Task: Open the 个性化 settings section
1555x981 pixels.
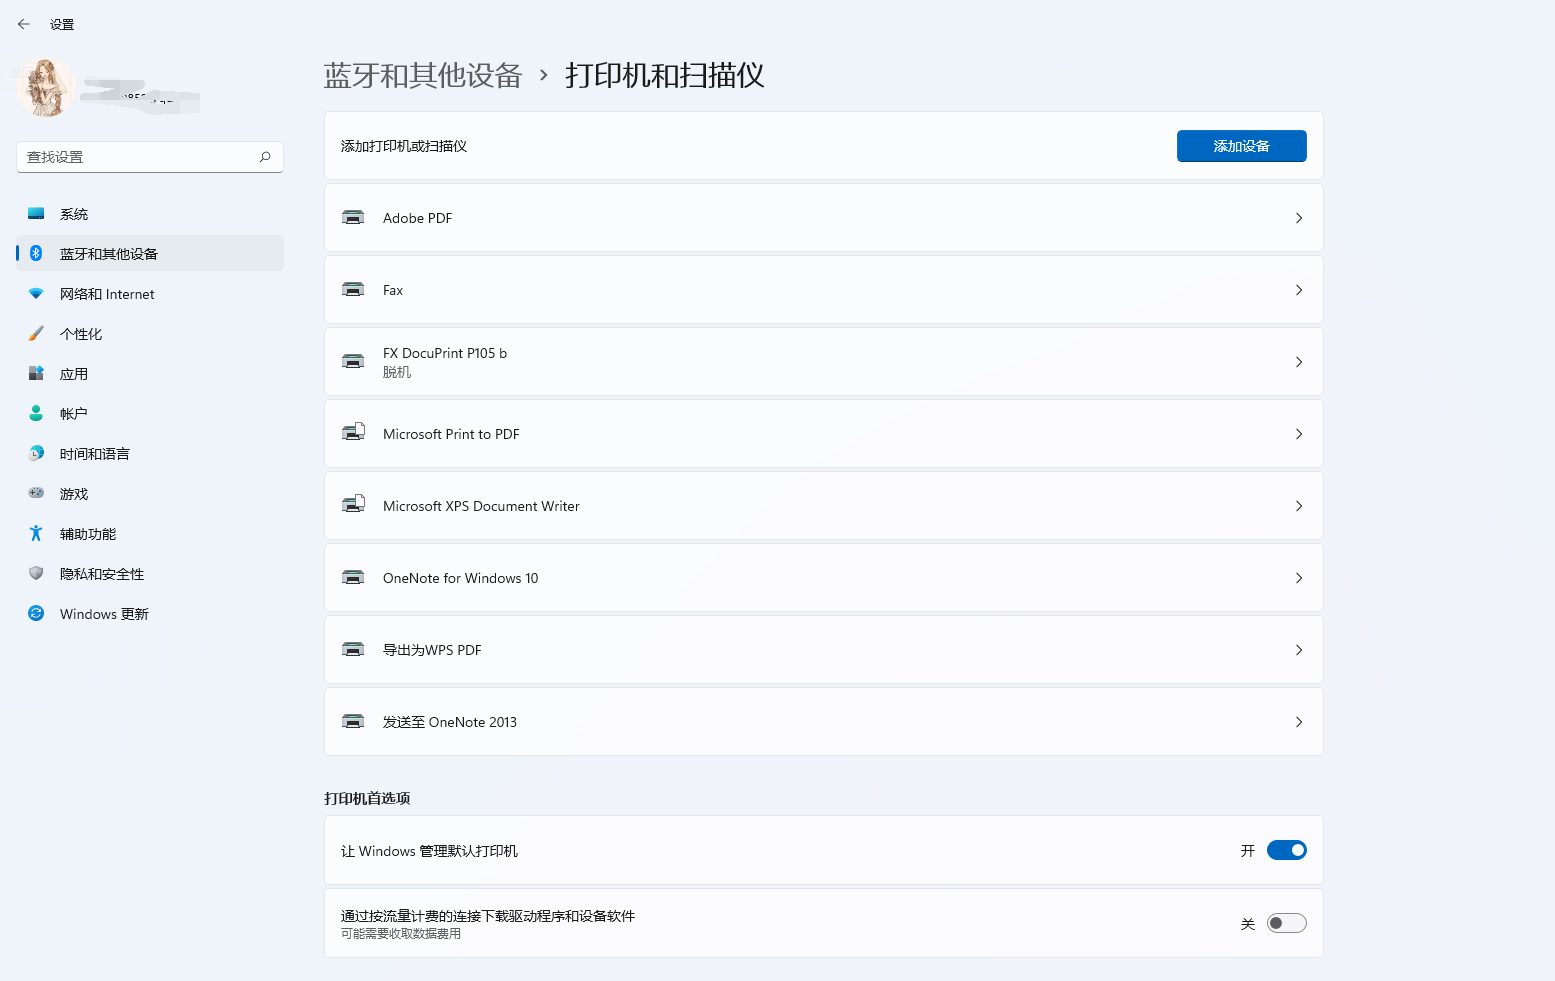Action: (x=81, y=334)
